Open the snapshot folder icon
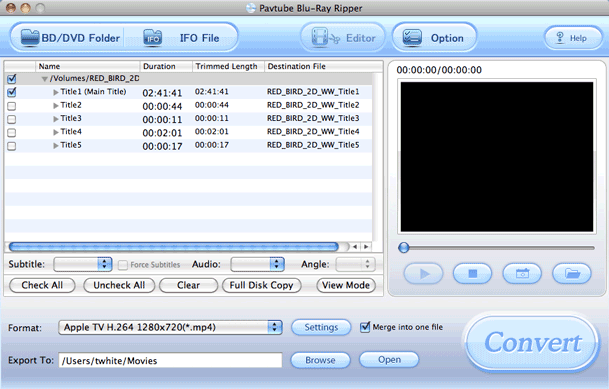609x389 pixels. pyautogui.click(x=572, y=274)
